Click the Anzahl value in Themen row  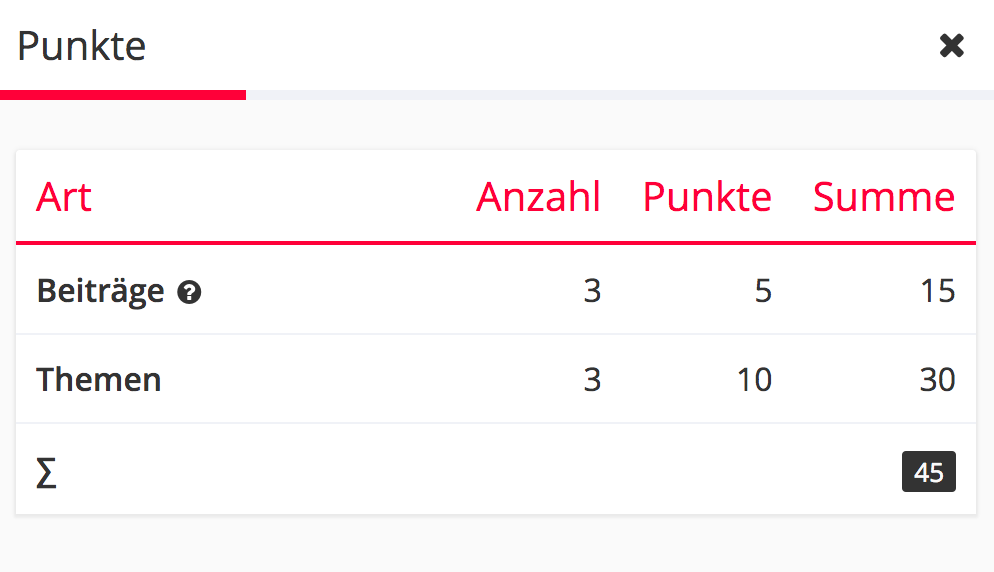tap(592, 380)
